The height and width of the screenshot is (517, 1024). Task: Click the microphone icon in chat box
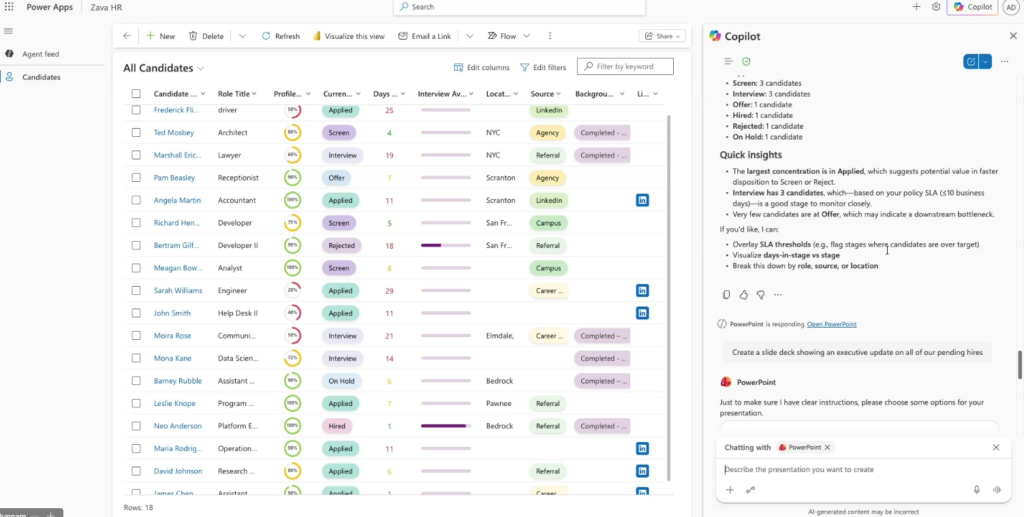pyautogui.click(x=976, y=490)
